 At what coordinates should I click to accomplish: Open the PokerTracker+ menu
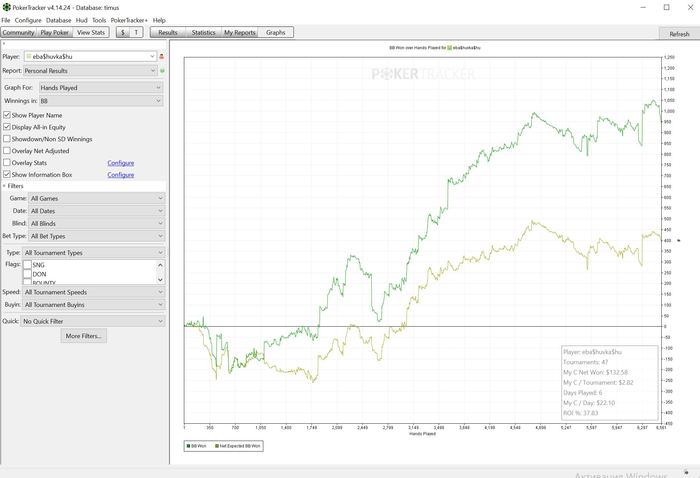[129, 20]
